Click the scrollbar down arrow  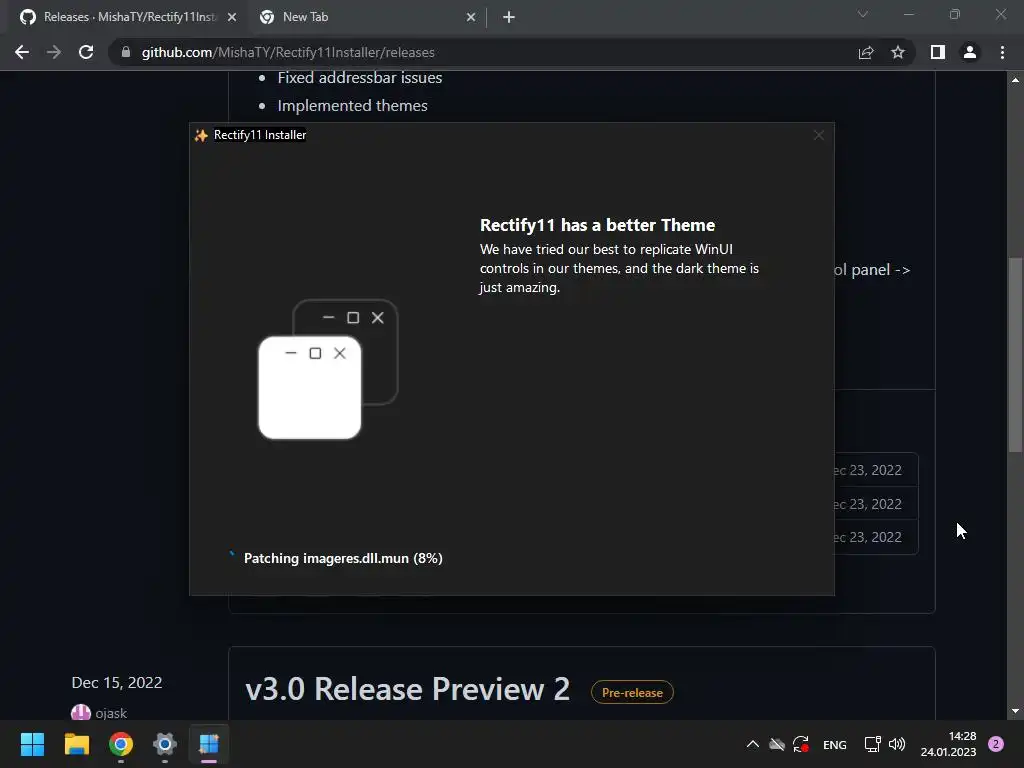(x=1015, y=711)
